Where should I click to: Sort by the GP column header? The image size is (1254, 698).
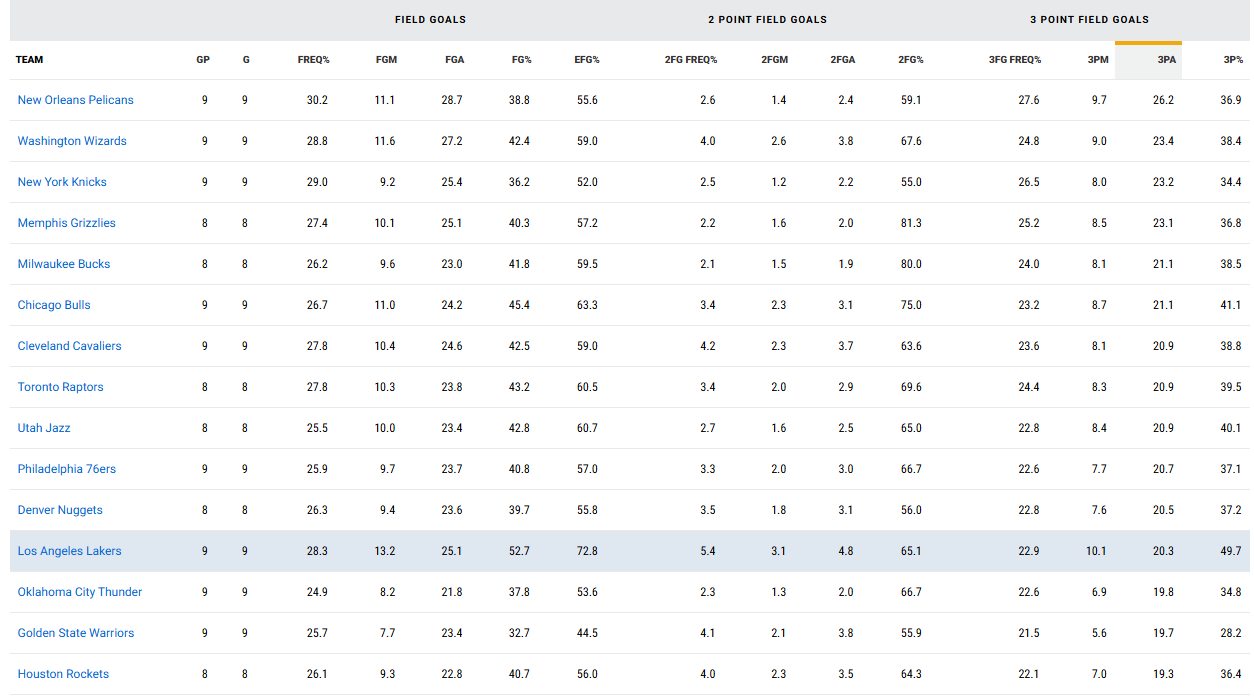(203, 60)
